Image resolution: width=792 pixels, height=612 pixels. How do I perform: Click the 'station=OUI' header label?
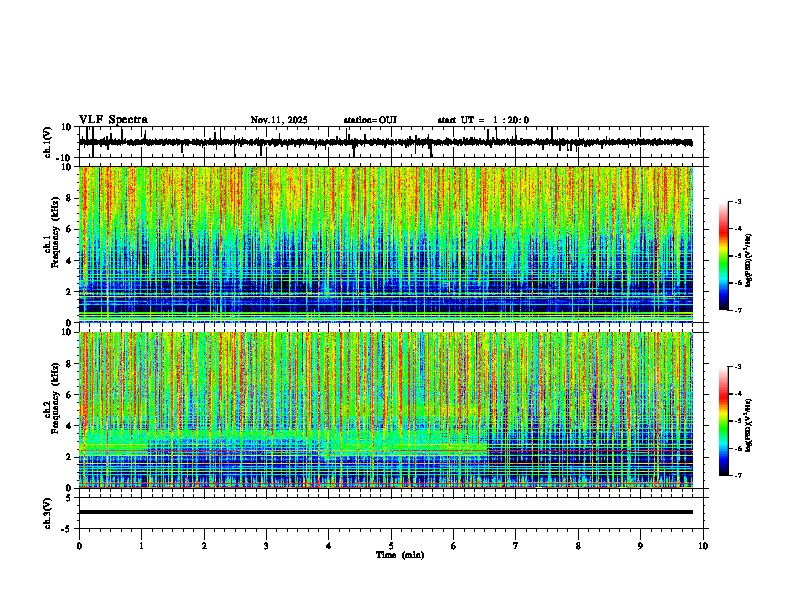coord(370,120)
